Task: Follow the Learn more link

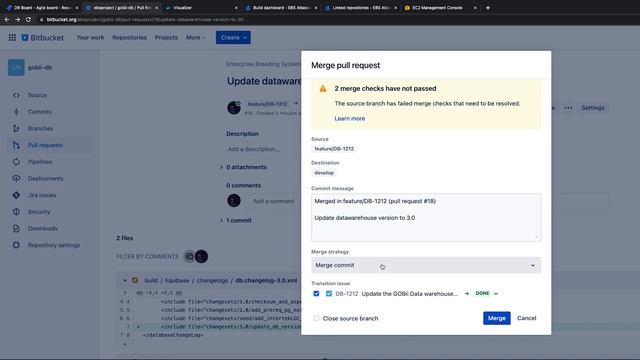Action: [350, 119]
